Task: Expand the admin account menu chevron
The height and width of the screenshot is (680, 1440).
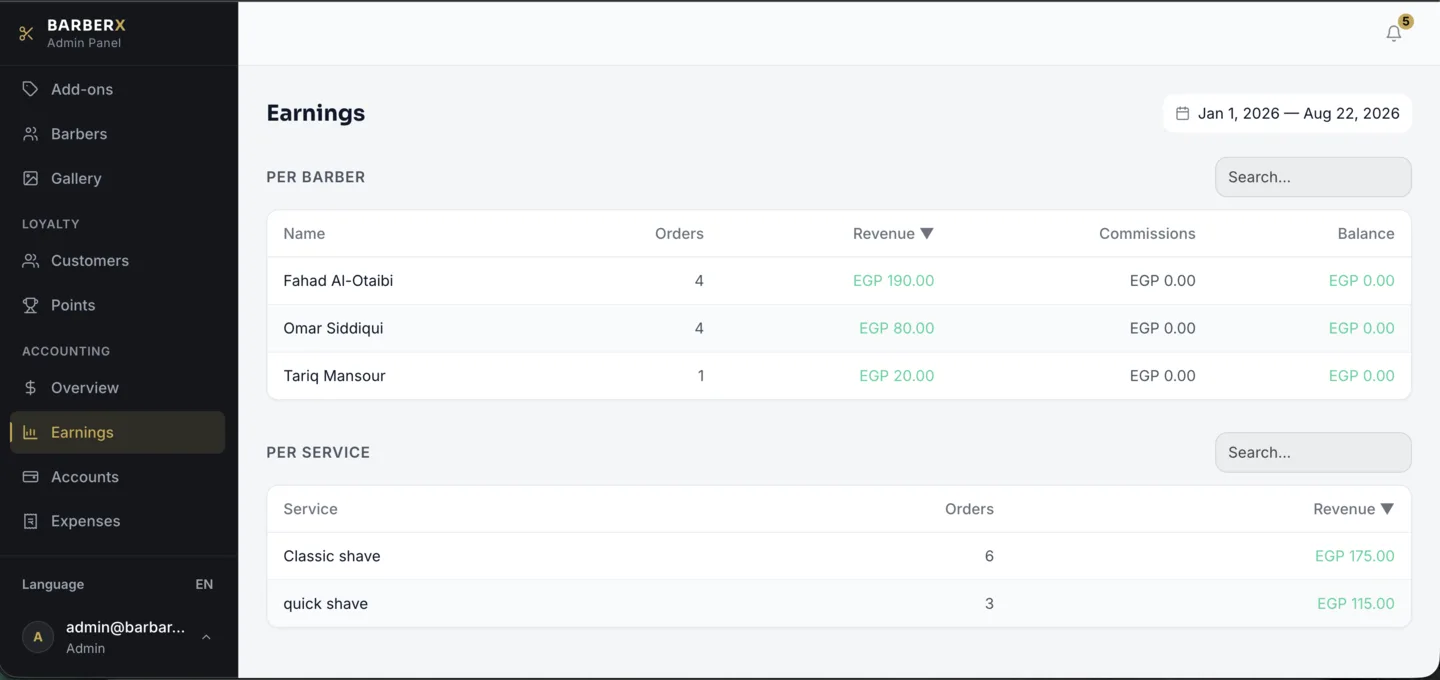Action: click(206, 637)
